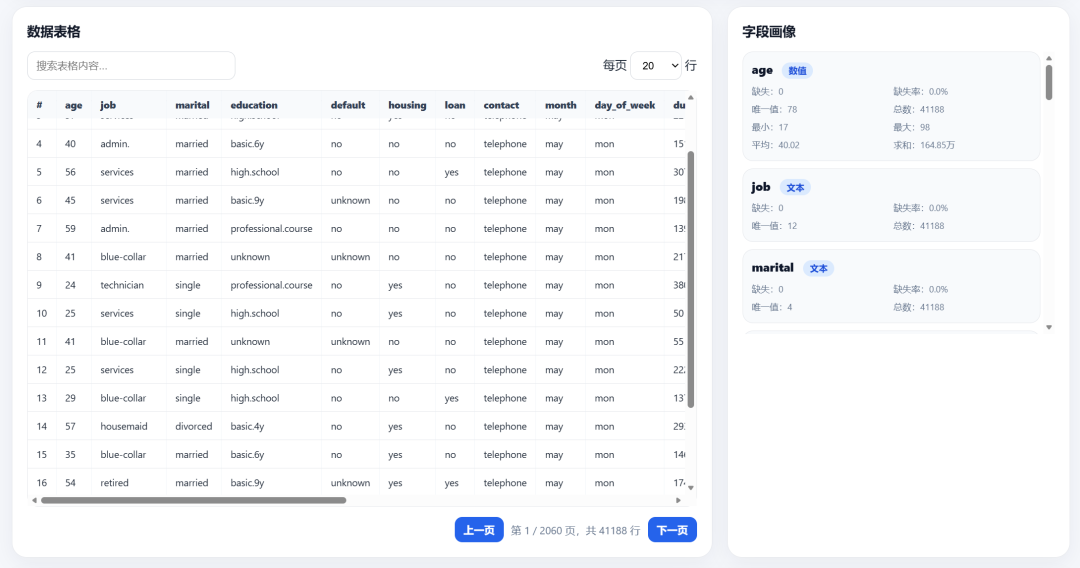Click the table's horizontal scrollbar thumb

pos(194,501)
